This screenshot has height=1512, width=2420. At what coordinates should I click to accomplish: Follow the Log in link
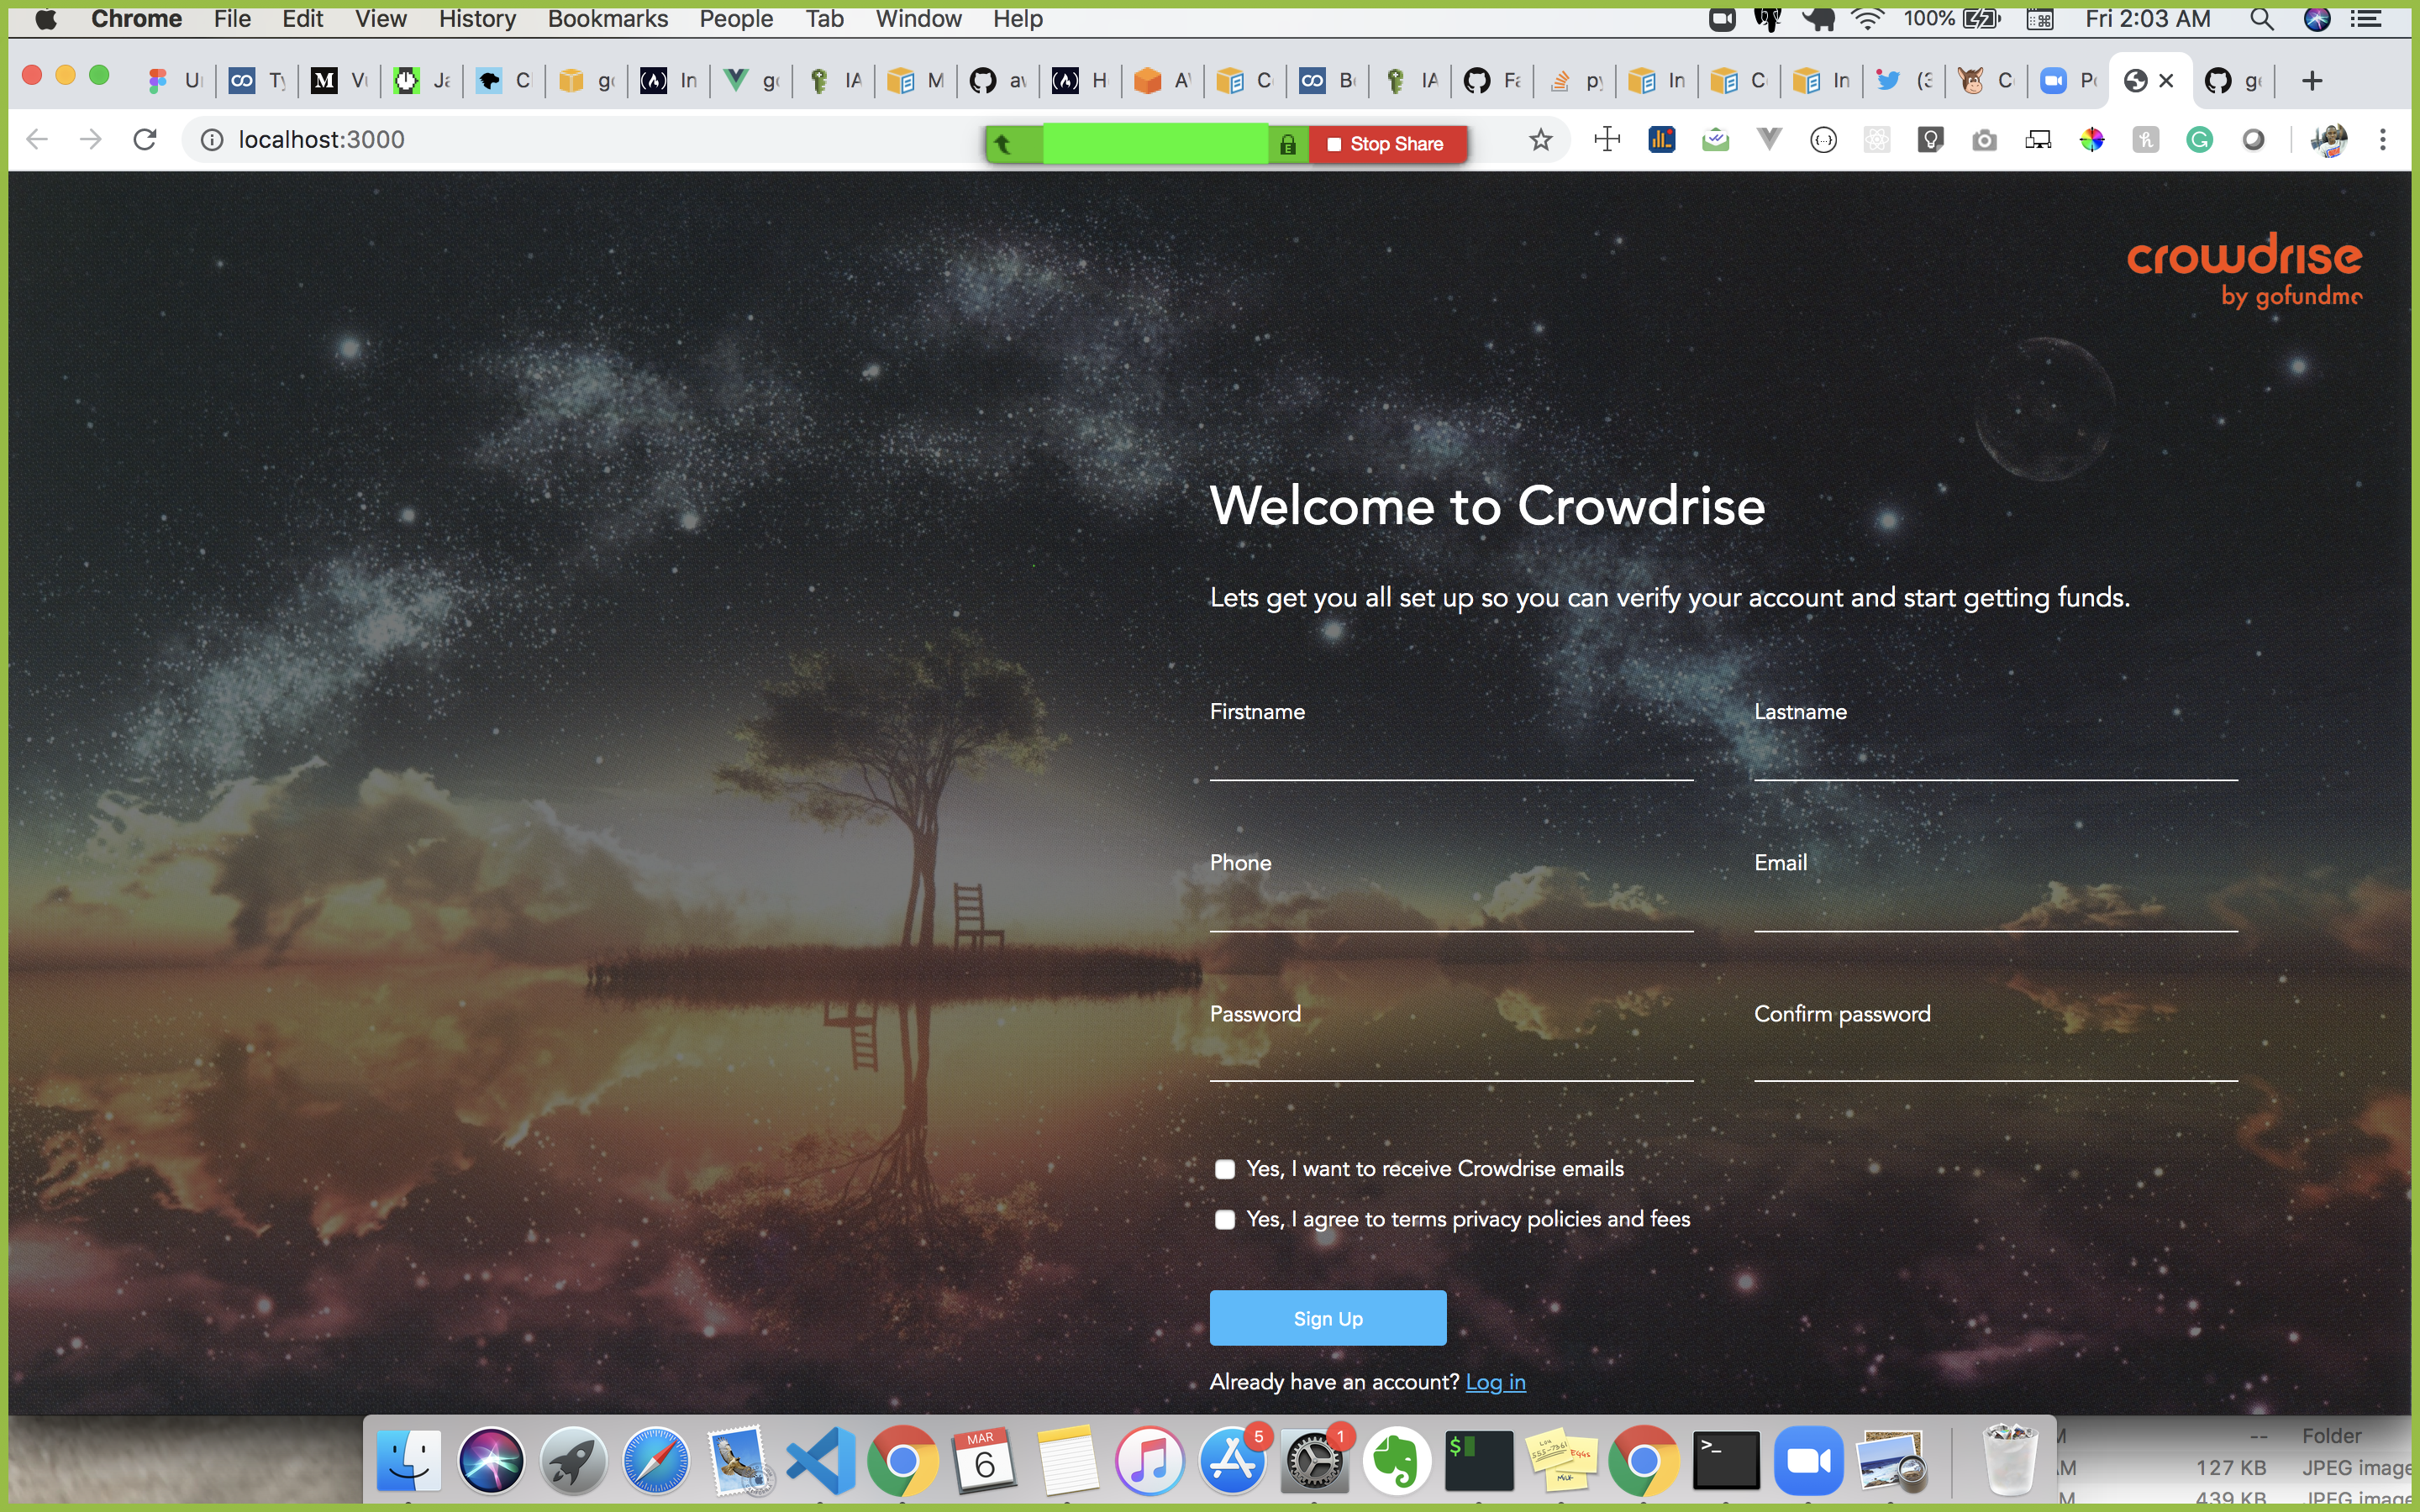1495,1382
